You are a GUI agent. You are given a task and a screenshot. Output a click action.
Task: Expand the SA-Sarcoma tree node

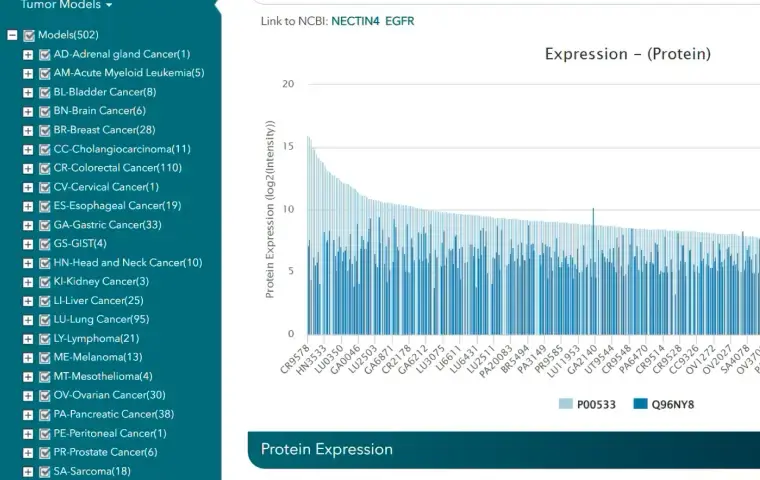[x=28, y=471]
